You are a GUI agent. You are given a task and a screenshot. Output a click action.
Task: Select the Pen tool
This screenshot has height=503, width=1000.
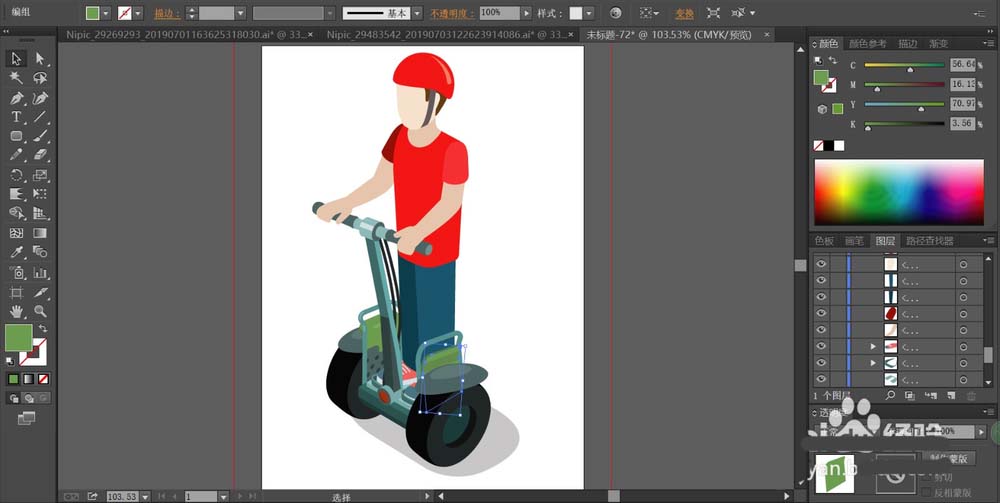pyautogui.click(x=16, y=98)
